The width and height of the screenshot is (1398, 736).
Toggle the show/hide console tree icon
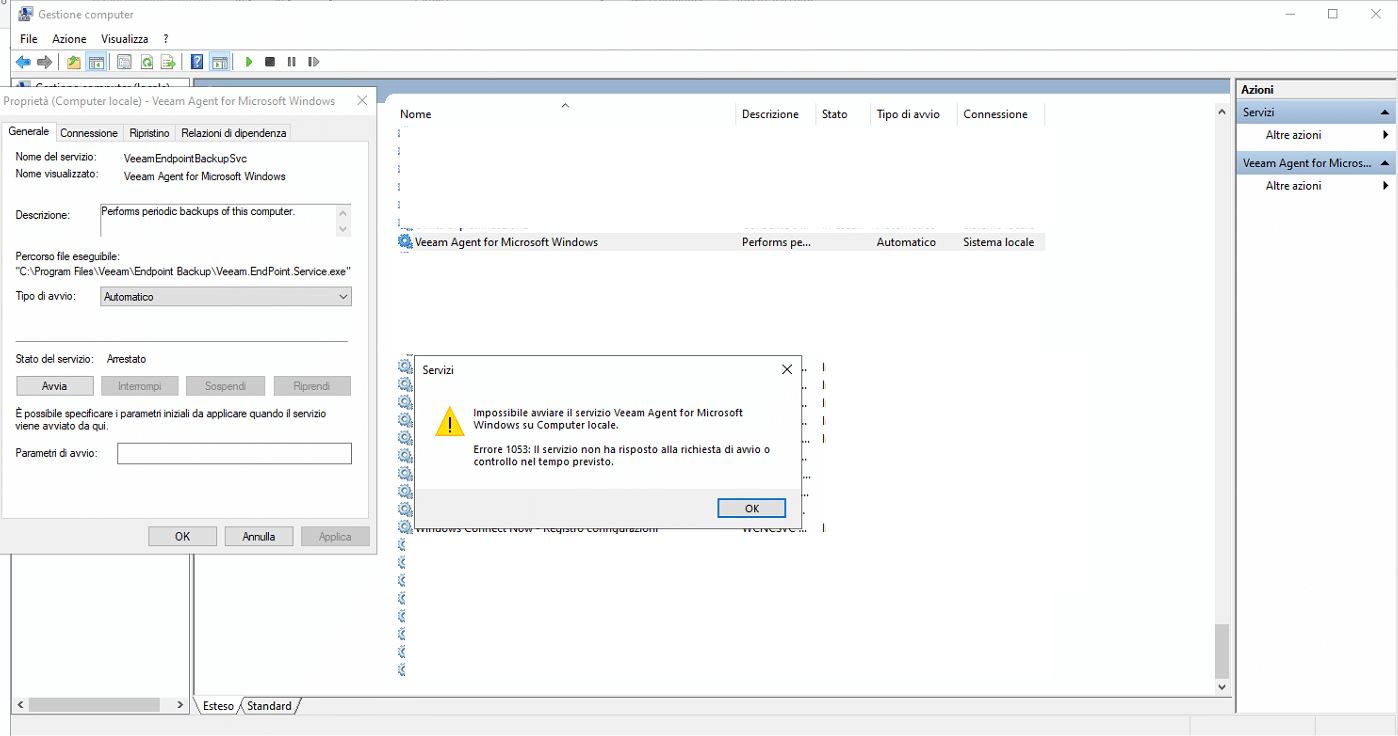pyautogui.click(x=96, y=62)
